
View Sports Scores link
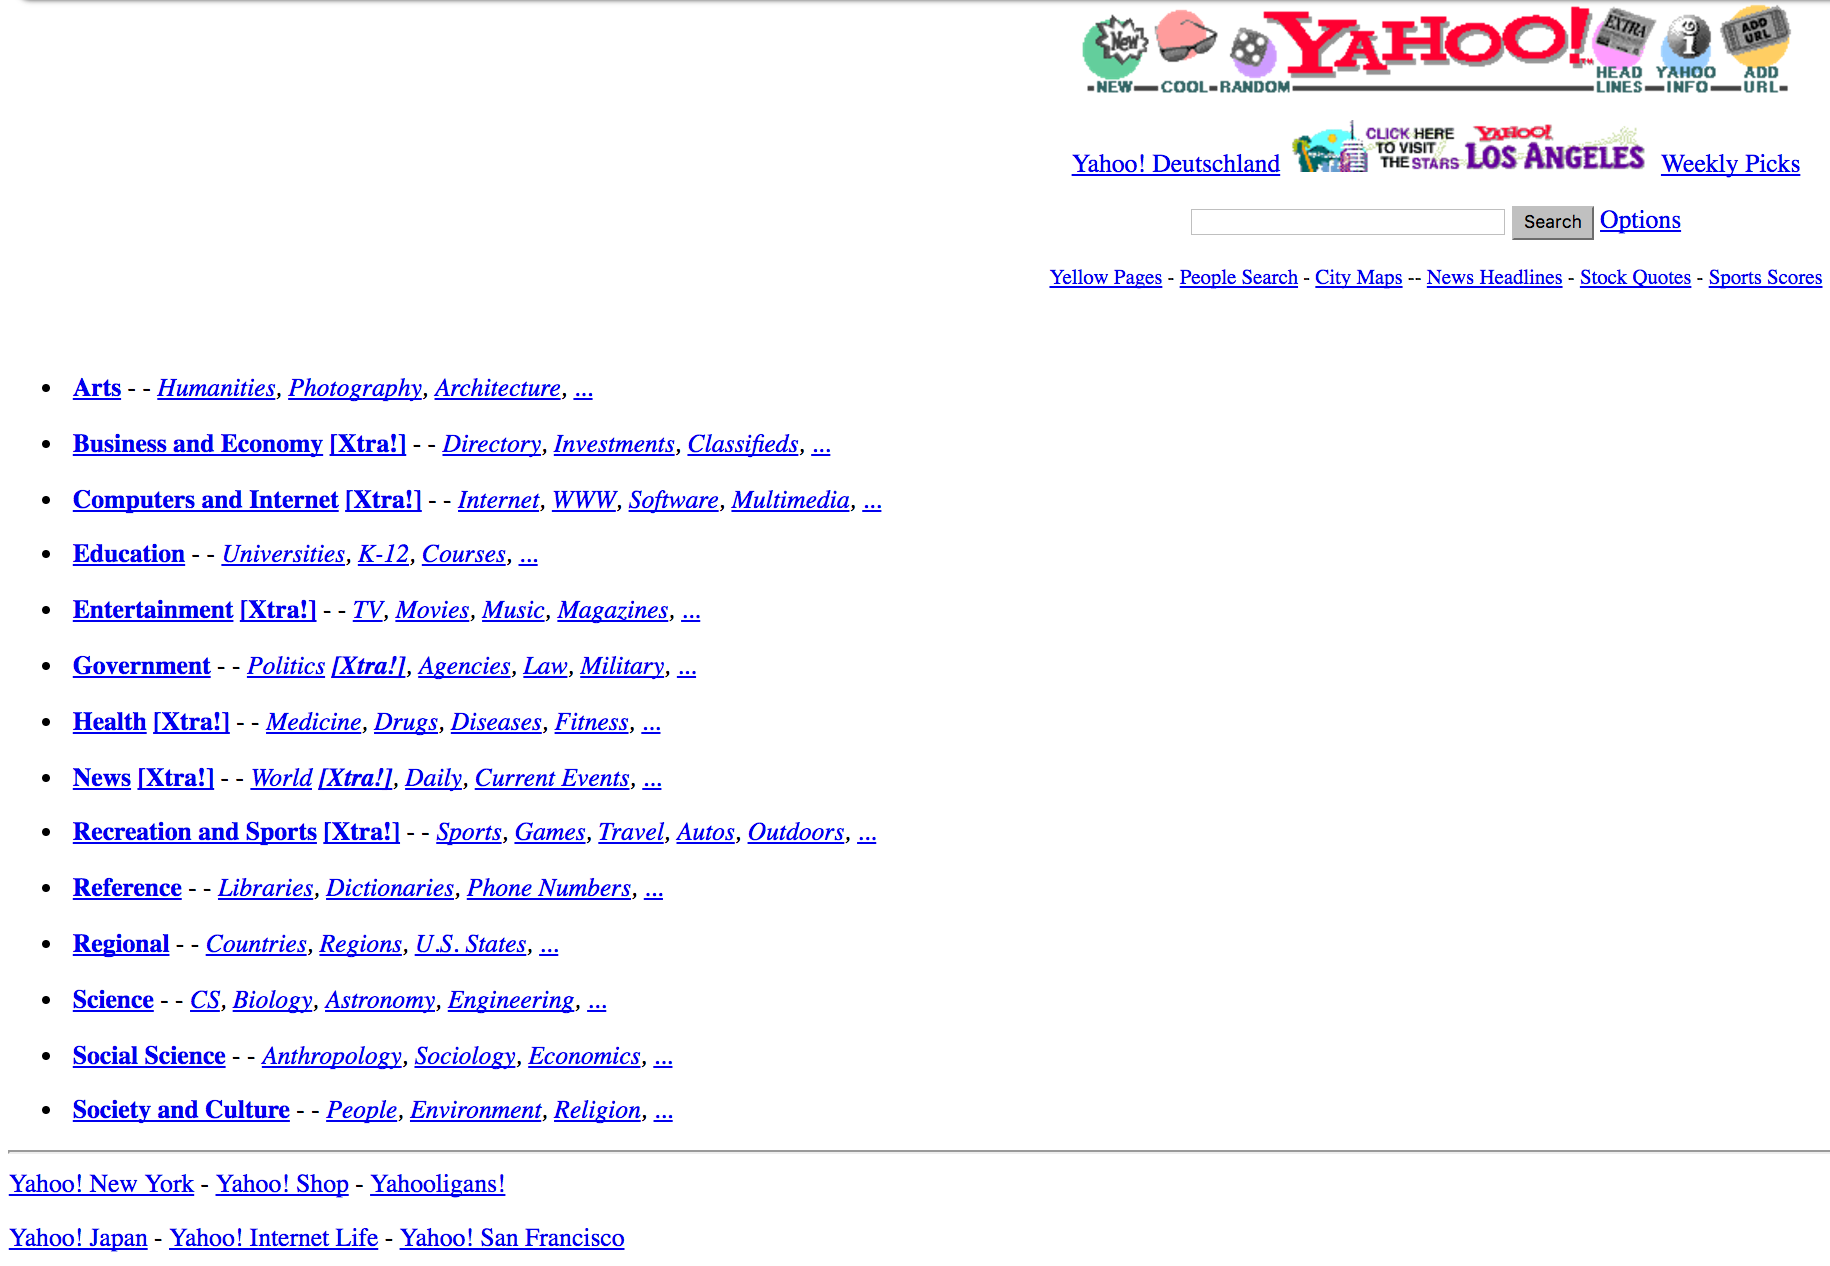1765,277
